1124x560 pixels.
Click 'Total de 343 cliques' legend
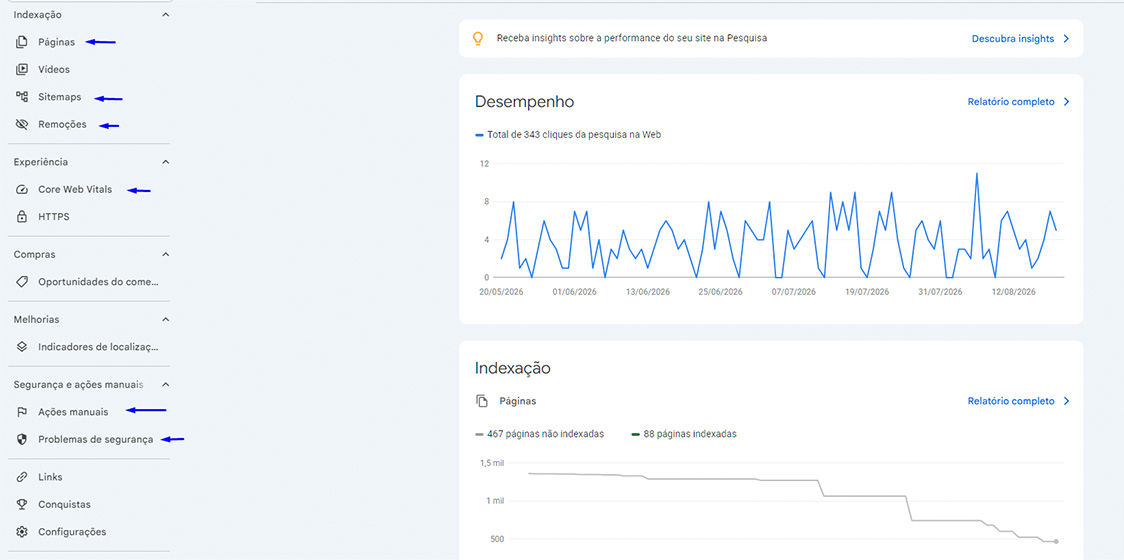point(568,134)
